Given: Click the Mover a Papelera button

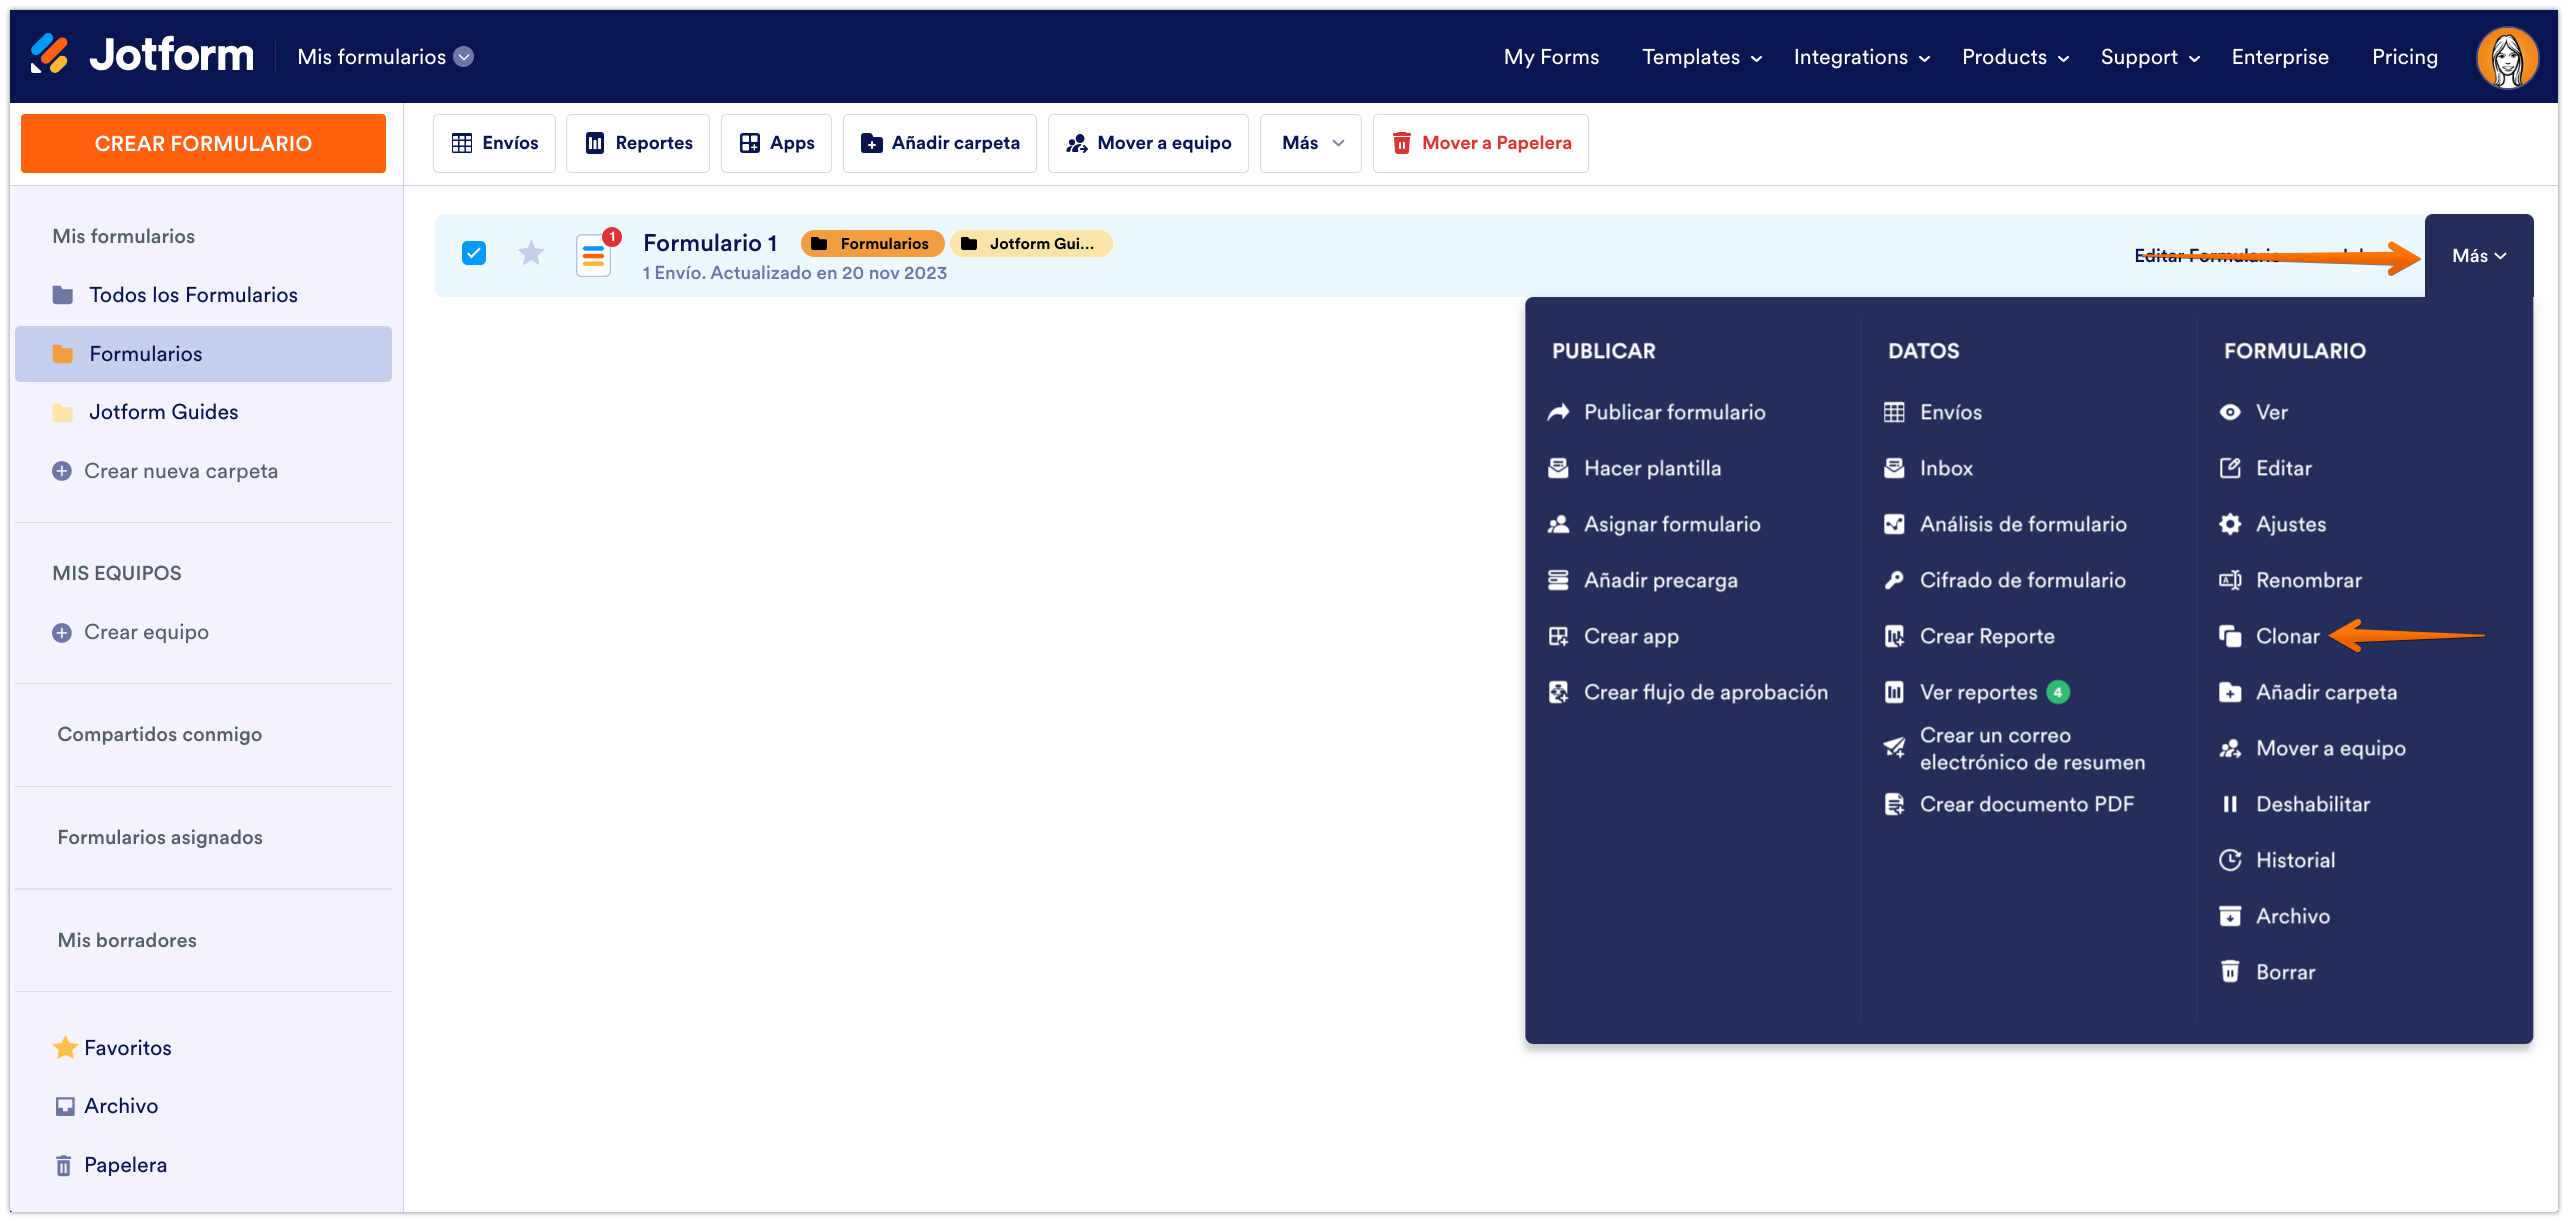Looking at the screenshot, I should (1480, 143).
